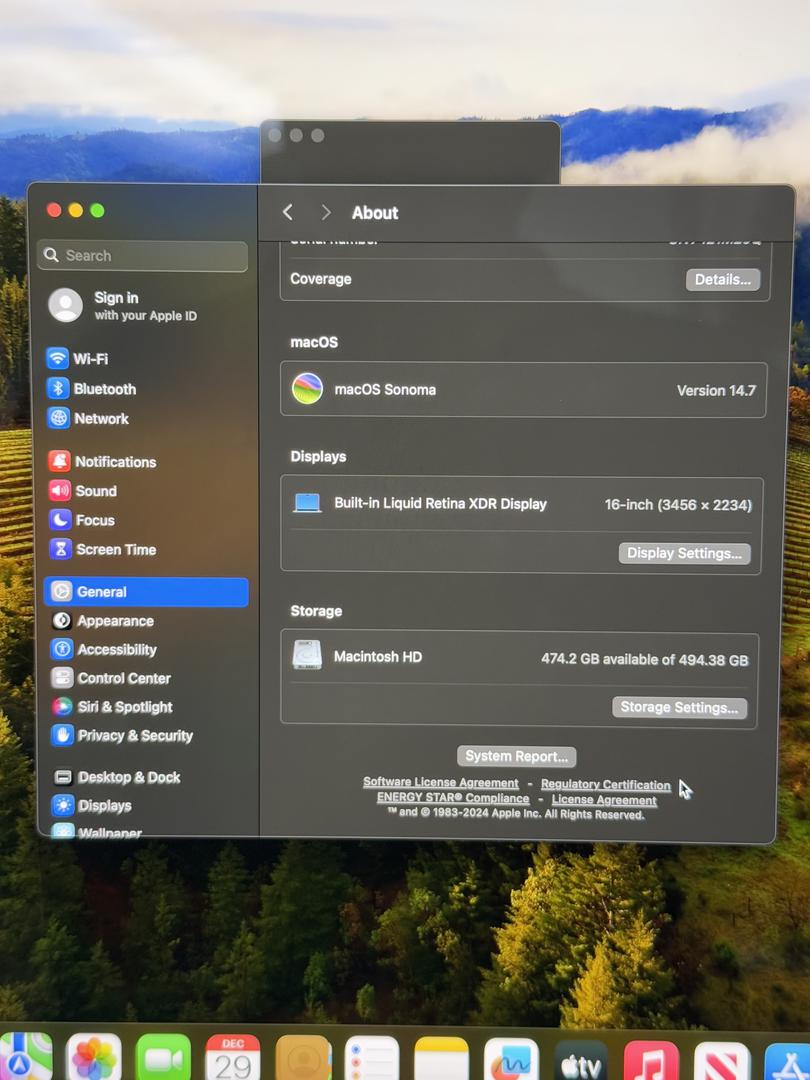Open Focus settings

tap(95, 520)
